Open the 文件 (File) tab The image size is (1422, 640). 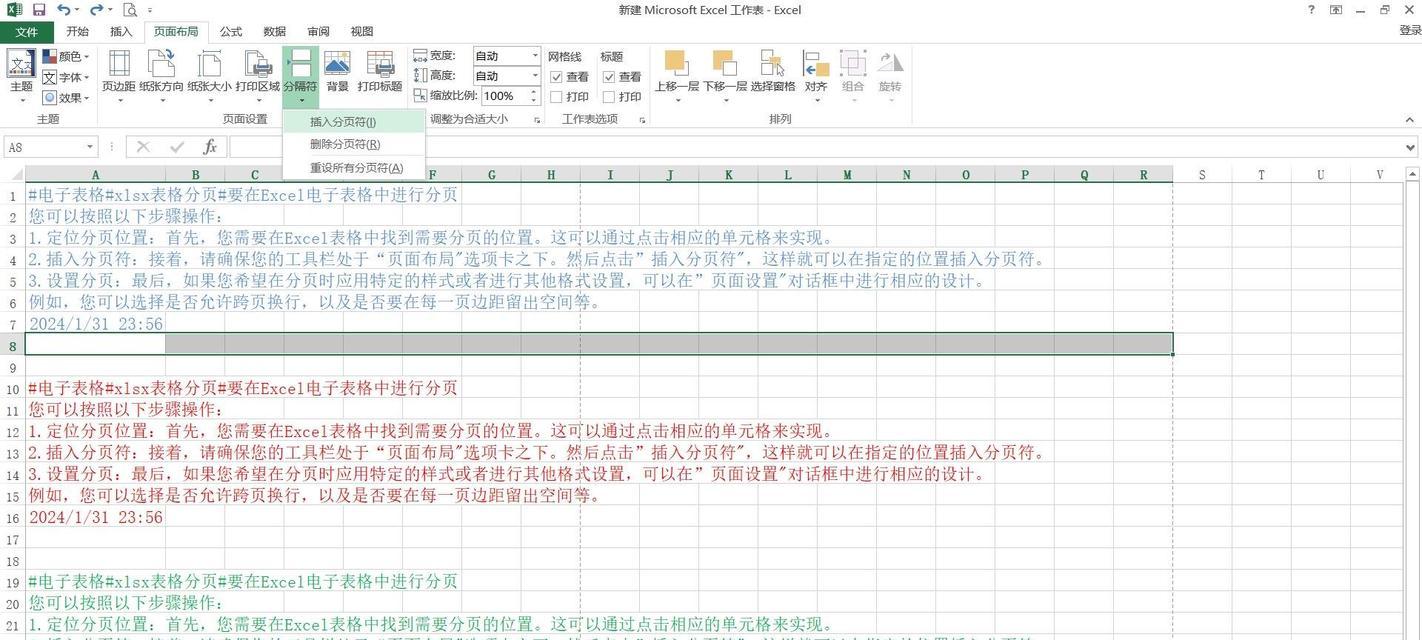click(26, 32)
